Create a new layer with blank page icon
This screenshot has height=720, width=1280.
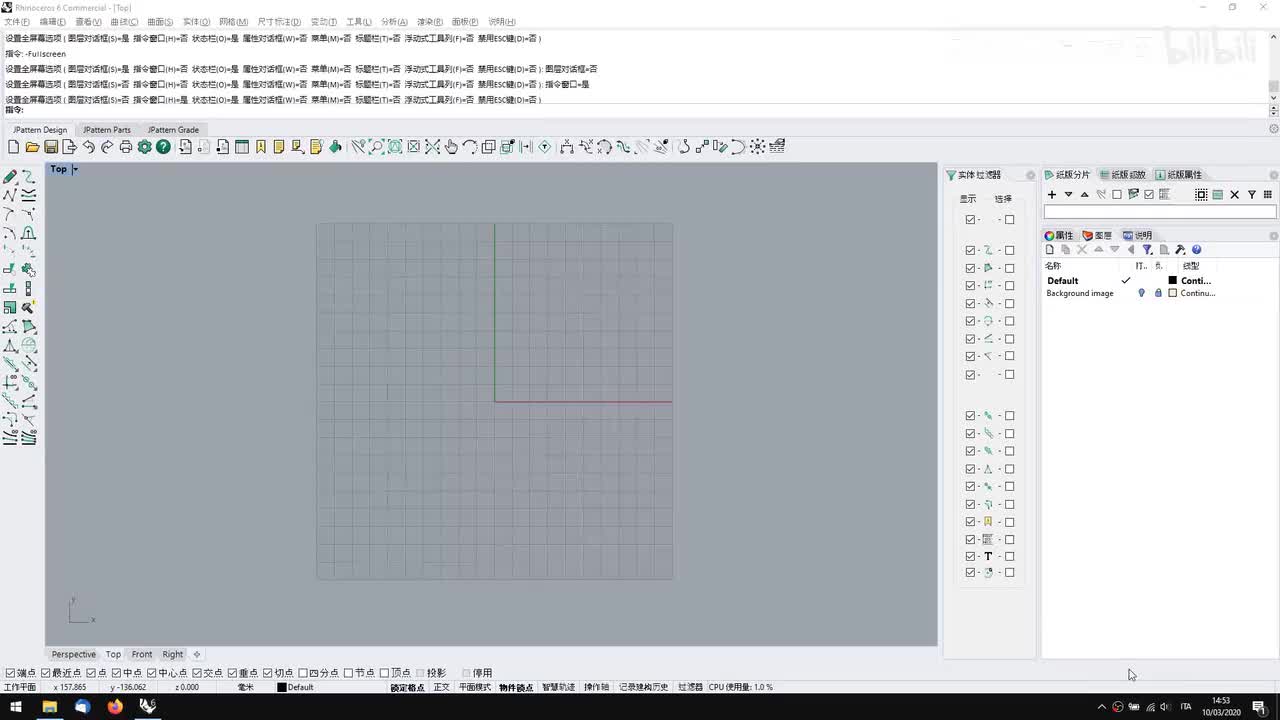(1050, 250)
